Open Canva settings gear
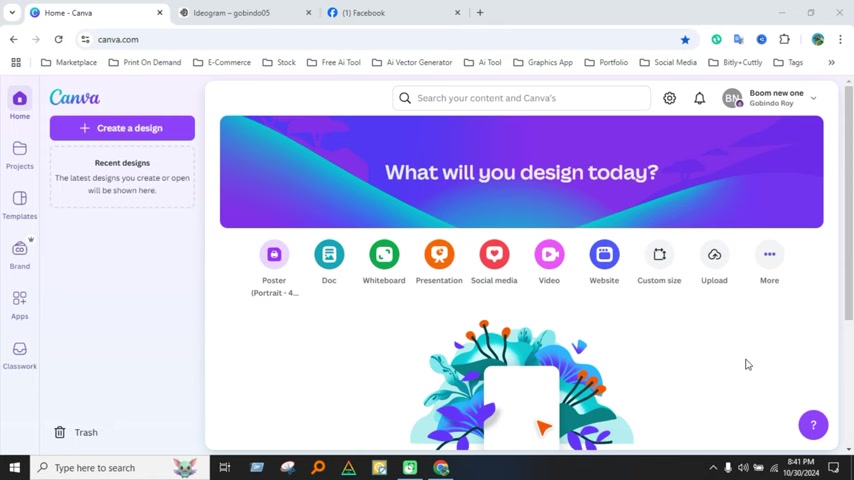 point(669,98)
